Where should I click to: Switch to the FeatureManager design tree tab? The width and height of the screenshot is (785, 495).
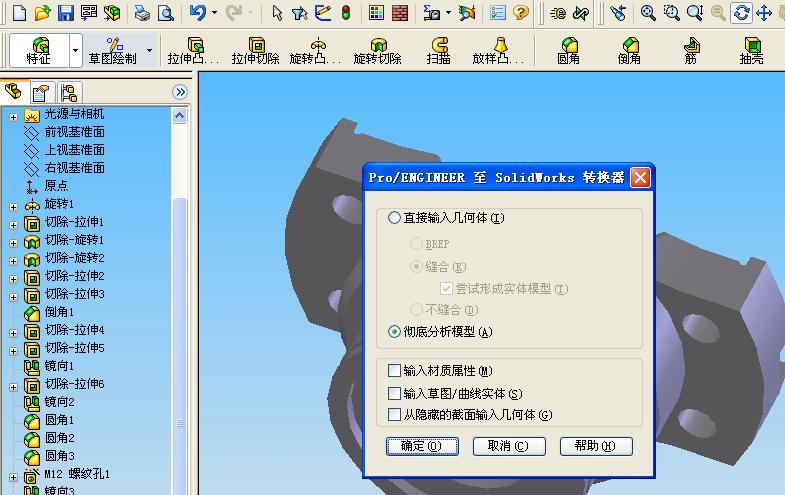pyautogui.click(x=14, y=92)
